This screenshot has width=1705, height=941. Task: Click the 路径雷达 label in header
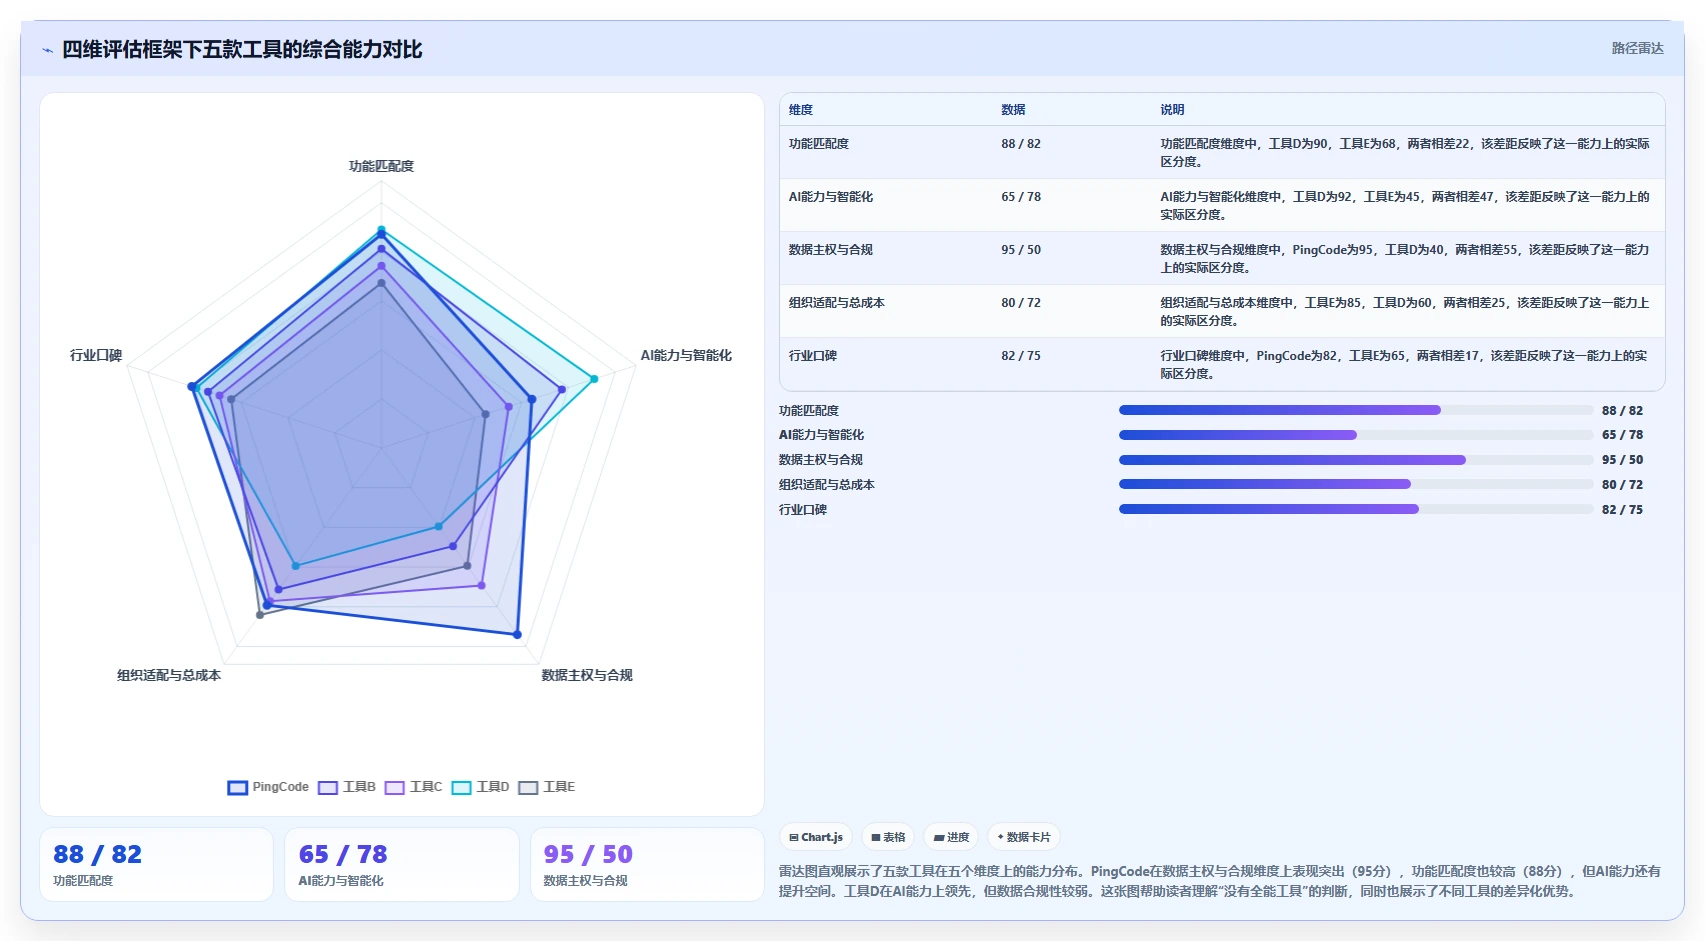(1637, 48)
